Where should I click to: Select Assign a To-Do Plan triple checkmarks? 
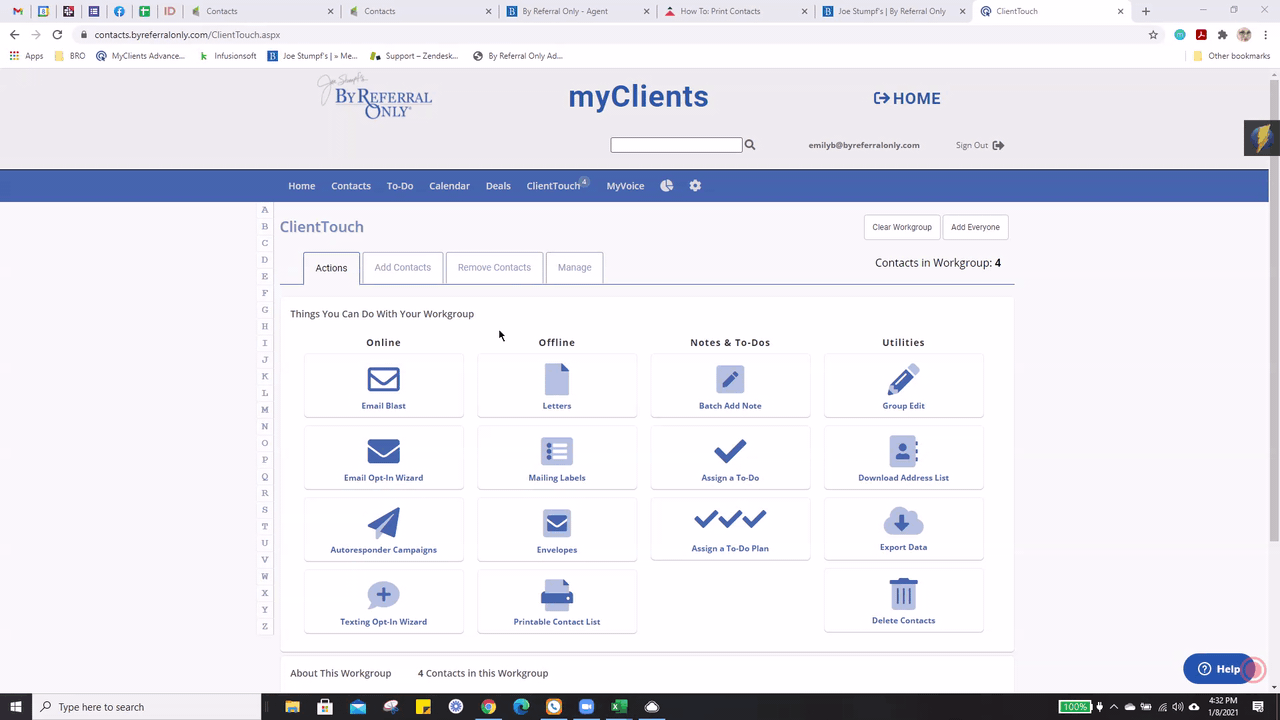(730, 519)
